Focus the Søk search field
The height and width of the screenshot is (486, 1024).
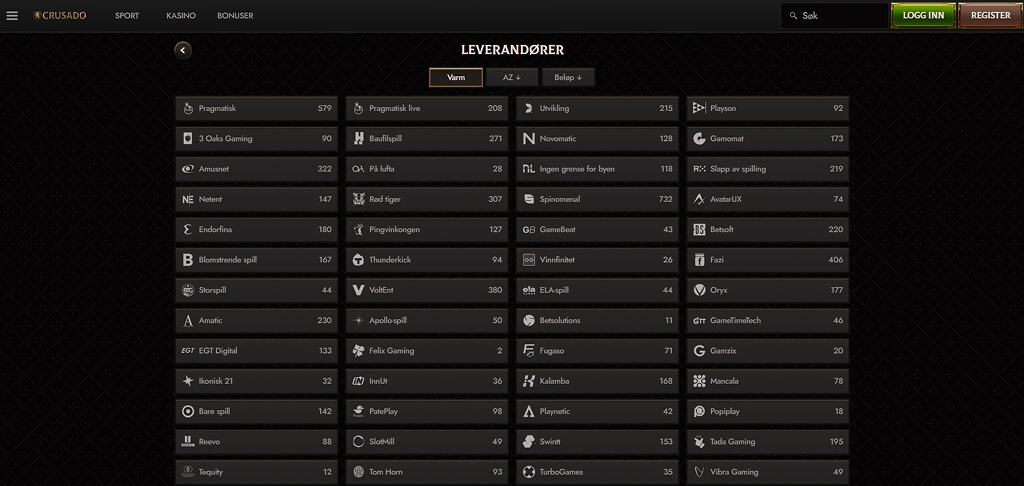[x=835, y=16]
